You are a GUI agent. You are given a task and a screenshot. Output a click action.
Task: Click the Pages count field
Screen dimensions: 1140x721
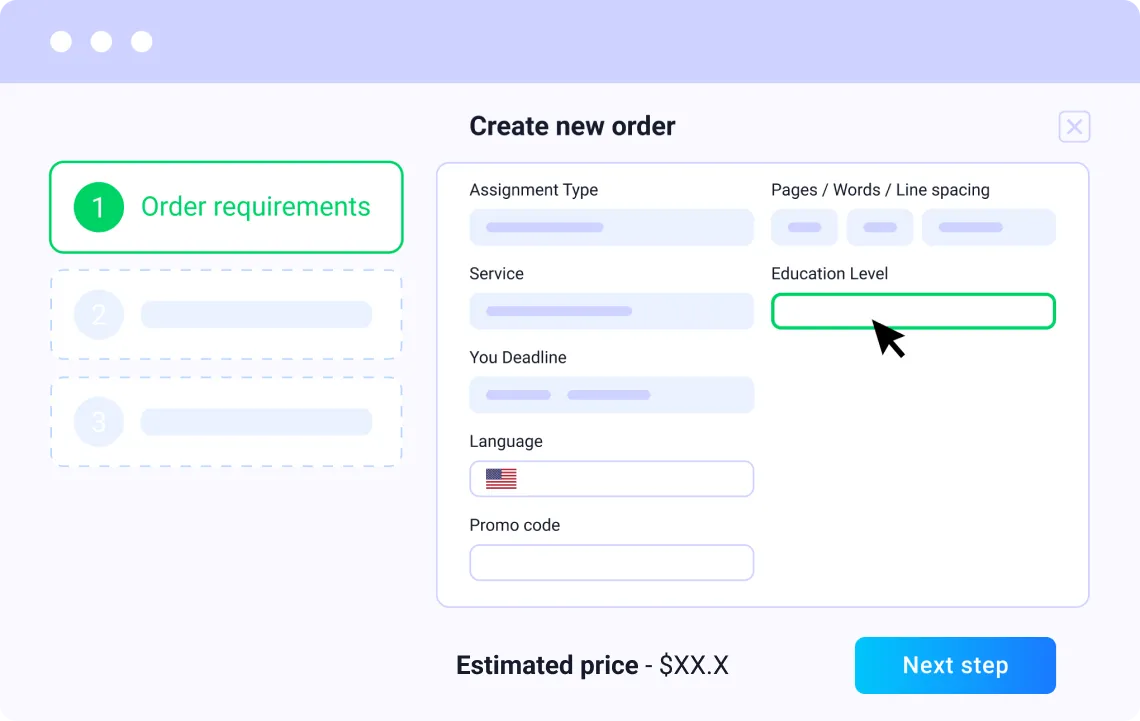pyautogui.click(x=804, y=227)
